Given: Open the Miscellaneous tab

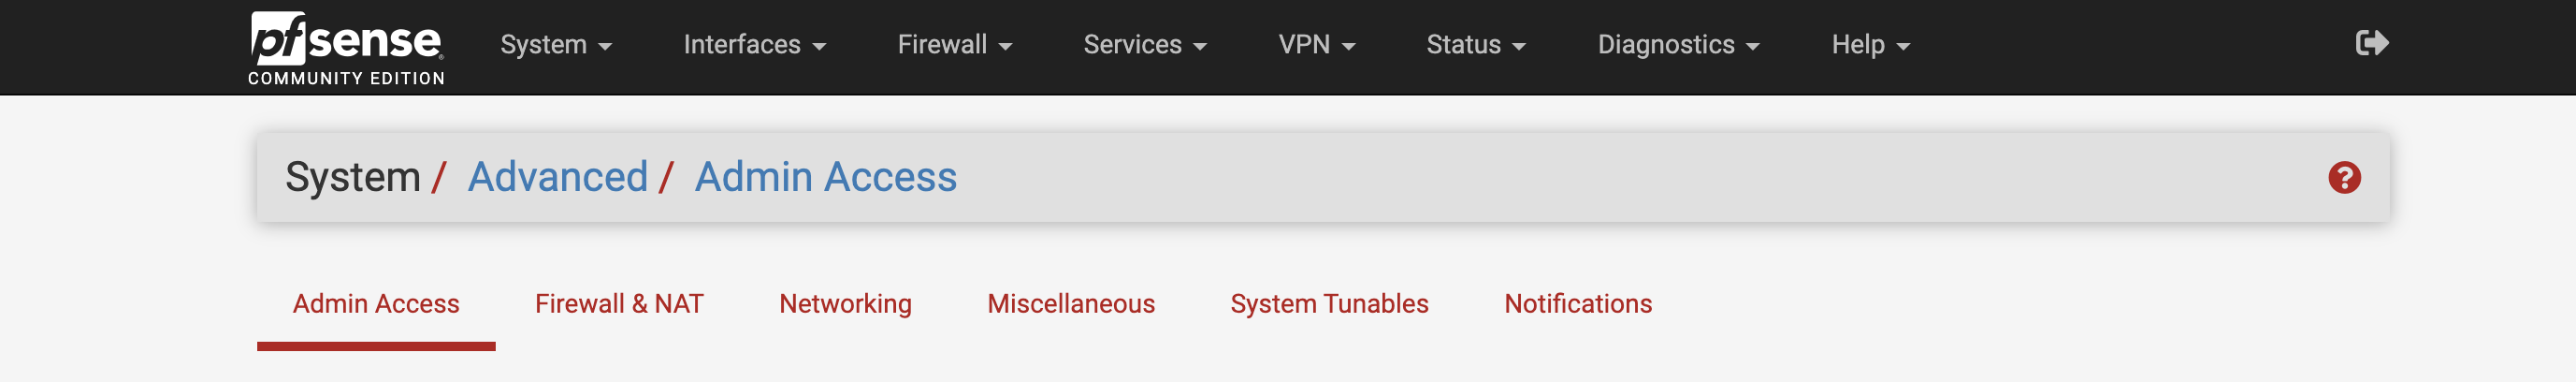Looking at the screenshot, I should (x=1070, y=304).
